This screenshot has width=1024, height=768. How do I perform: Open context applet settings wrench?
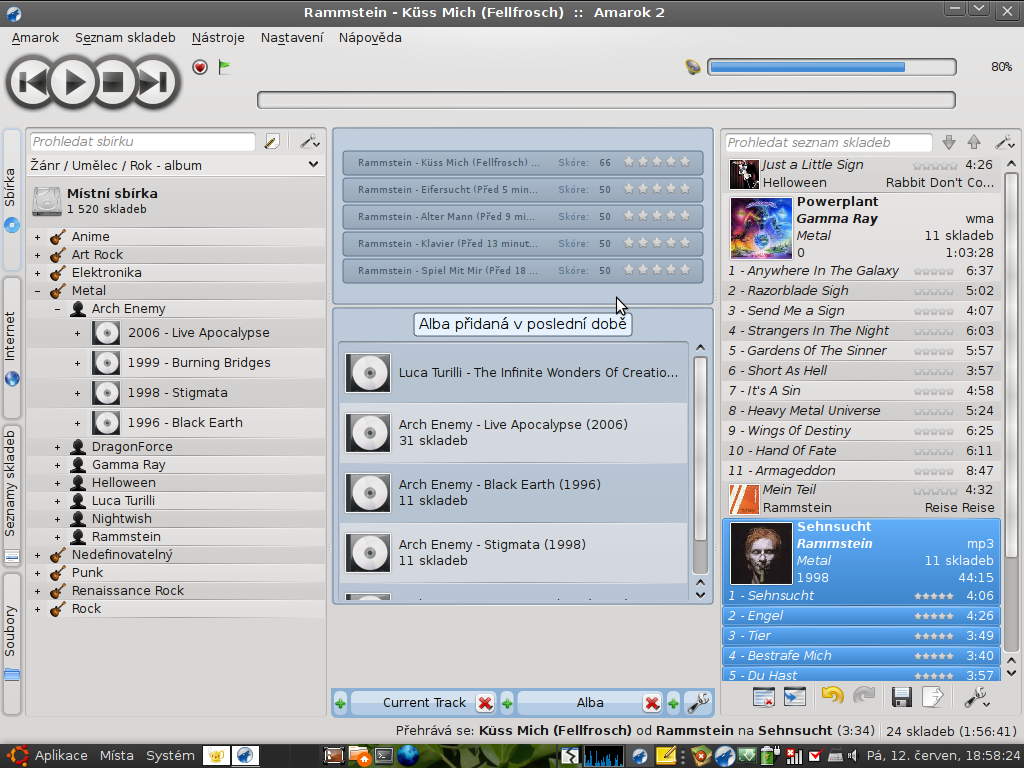698,703
